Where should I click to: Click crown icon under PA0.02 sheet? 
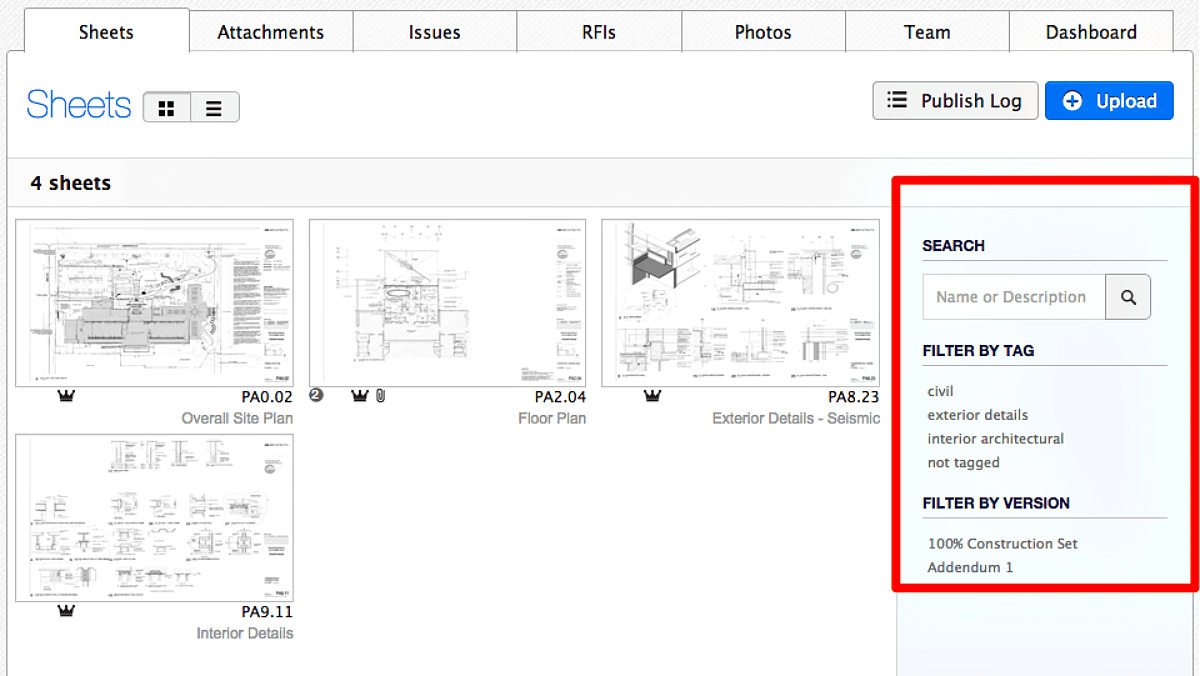click(67, 397)
